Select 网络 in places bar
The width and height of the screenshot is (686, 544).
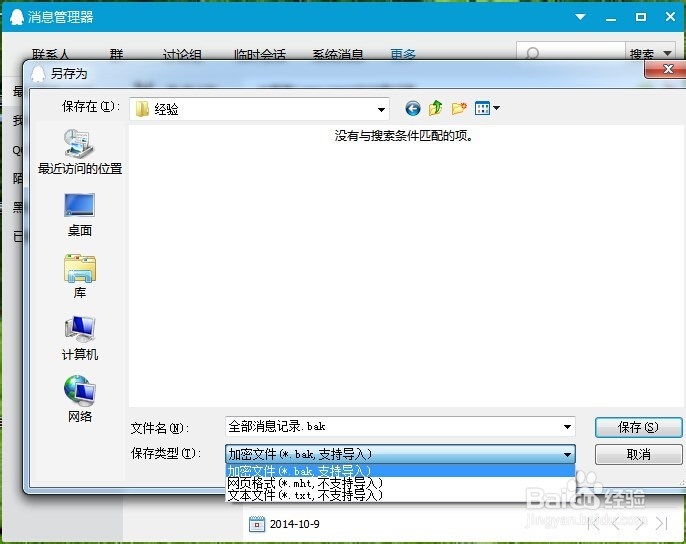click(x=80, y=399)
